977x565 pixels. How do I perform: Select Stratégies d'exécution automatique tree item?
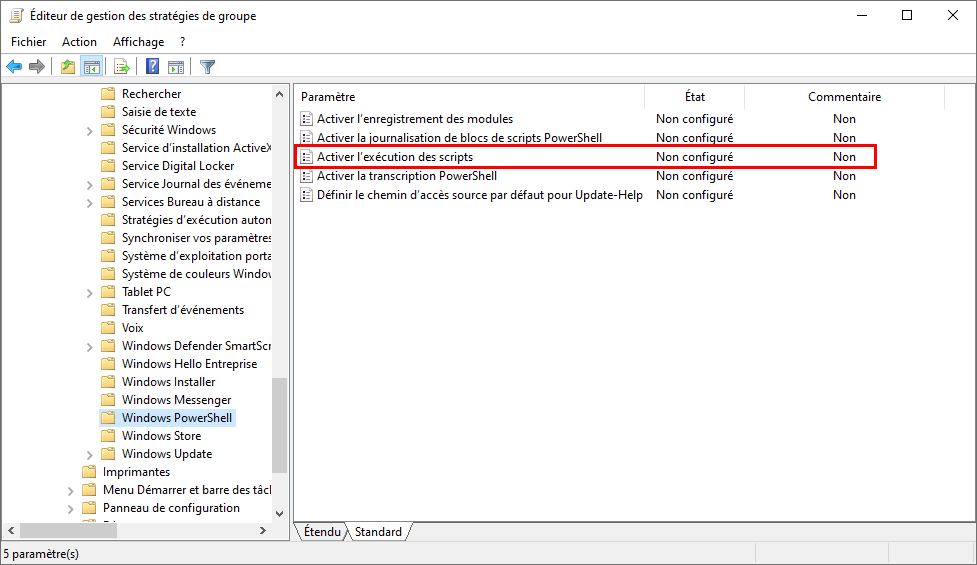pos(196,220)
